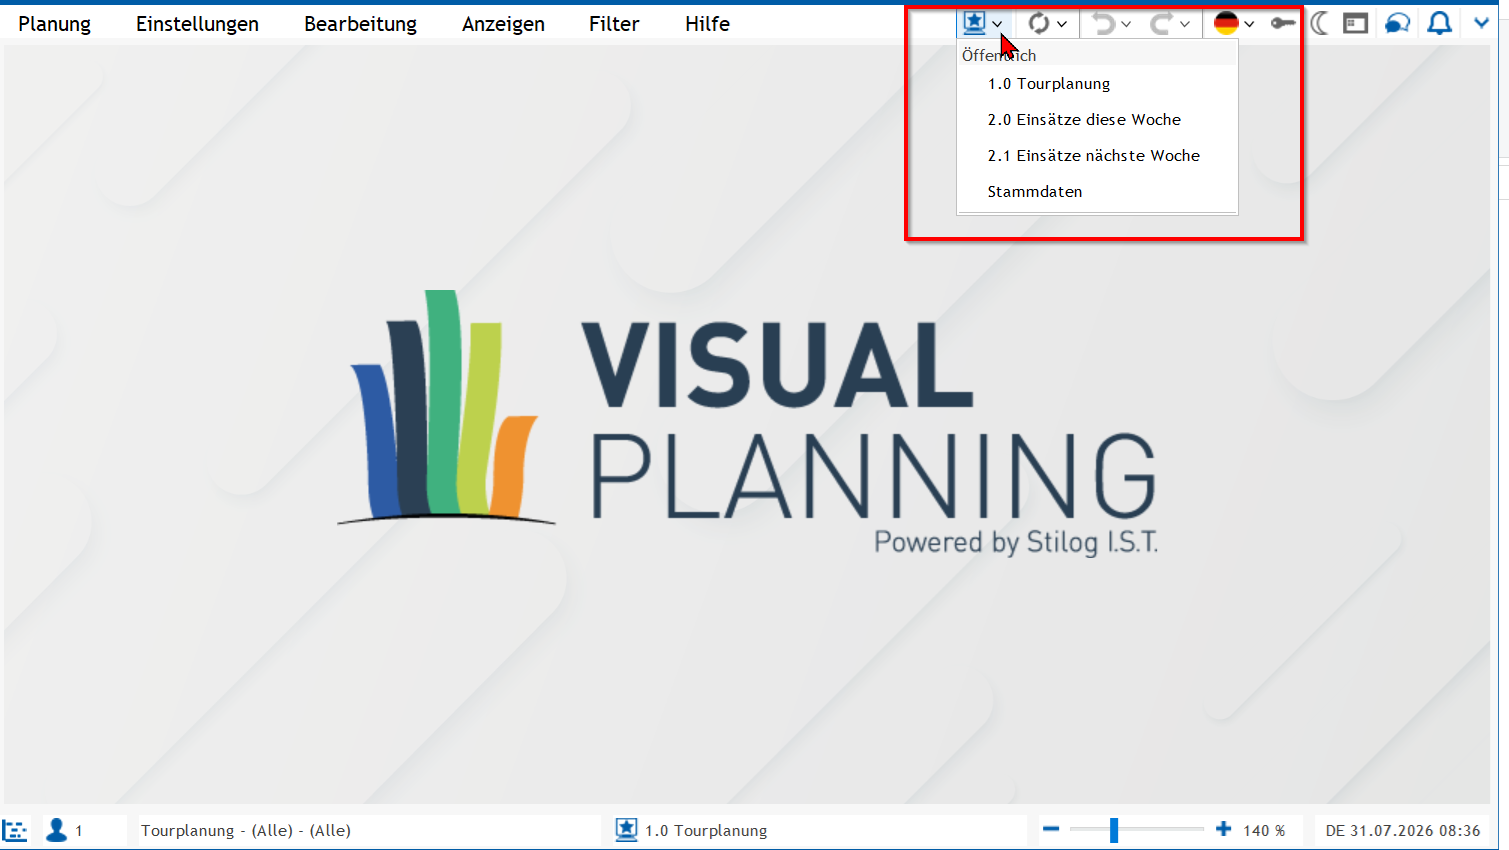Click the workspace star icon in status bar
The width and height of the screenshot is (1509, 850).
pos(626,830)
